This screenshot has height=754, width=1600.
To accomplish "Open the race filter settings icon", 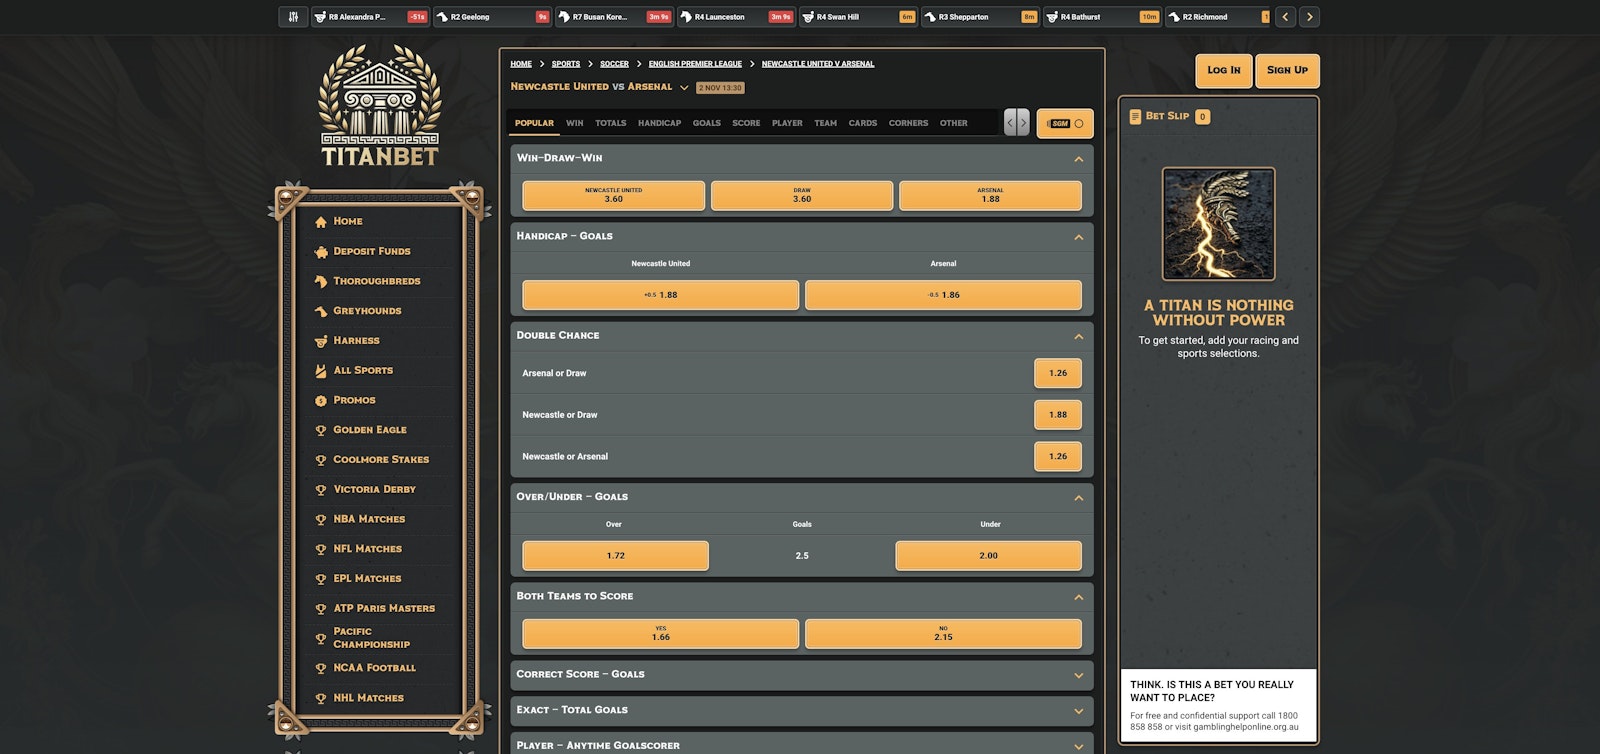I will 293,17.
